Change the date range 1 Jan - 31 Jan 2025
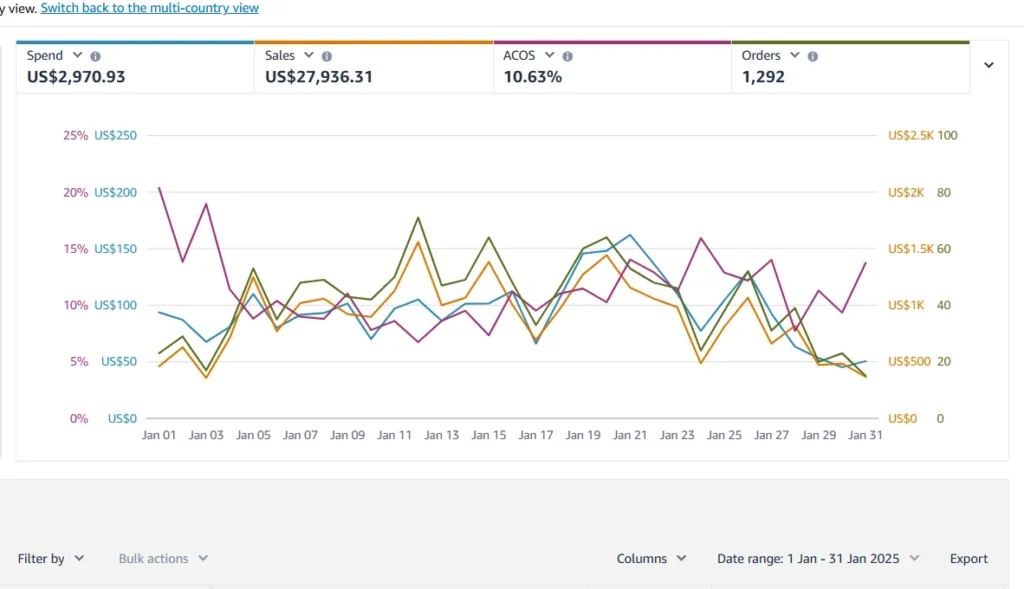 [818, 559]
